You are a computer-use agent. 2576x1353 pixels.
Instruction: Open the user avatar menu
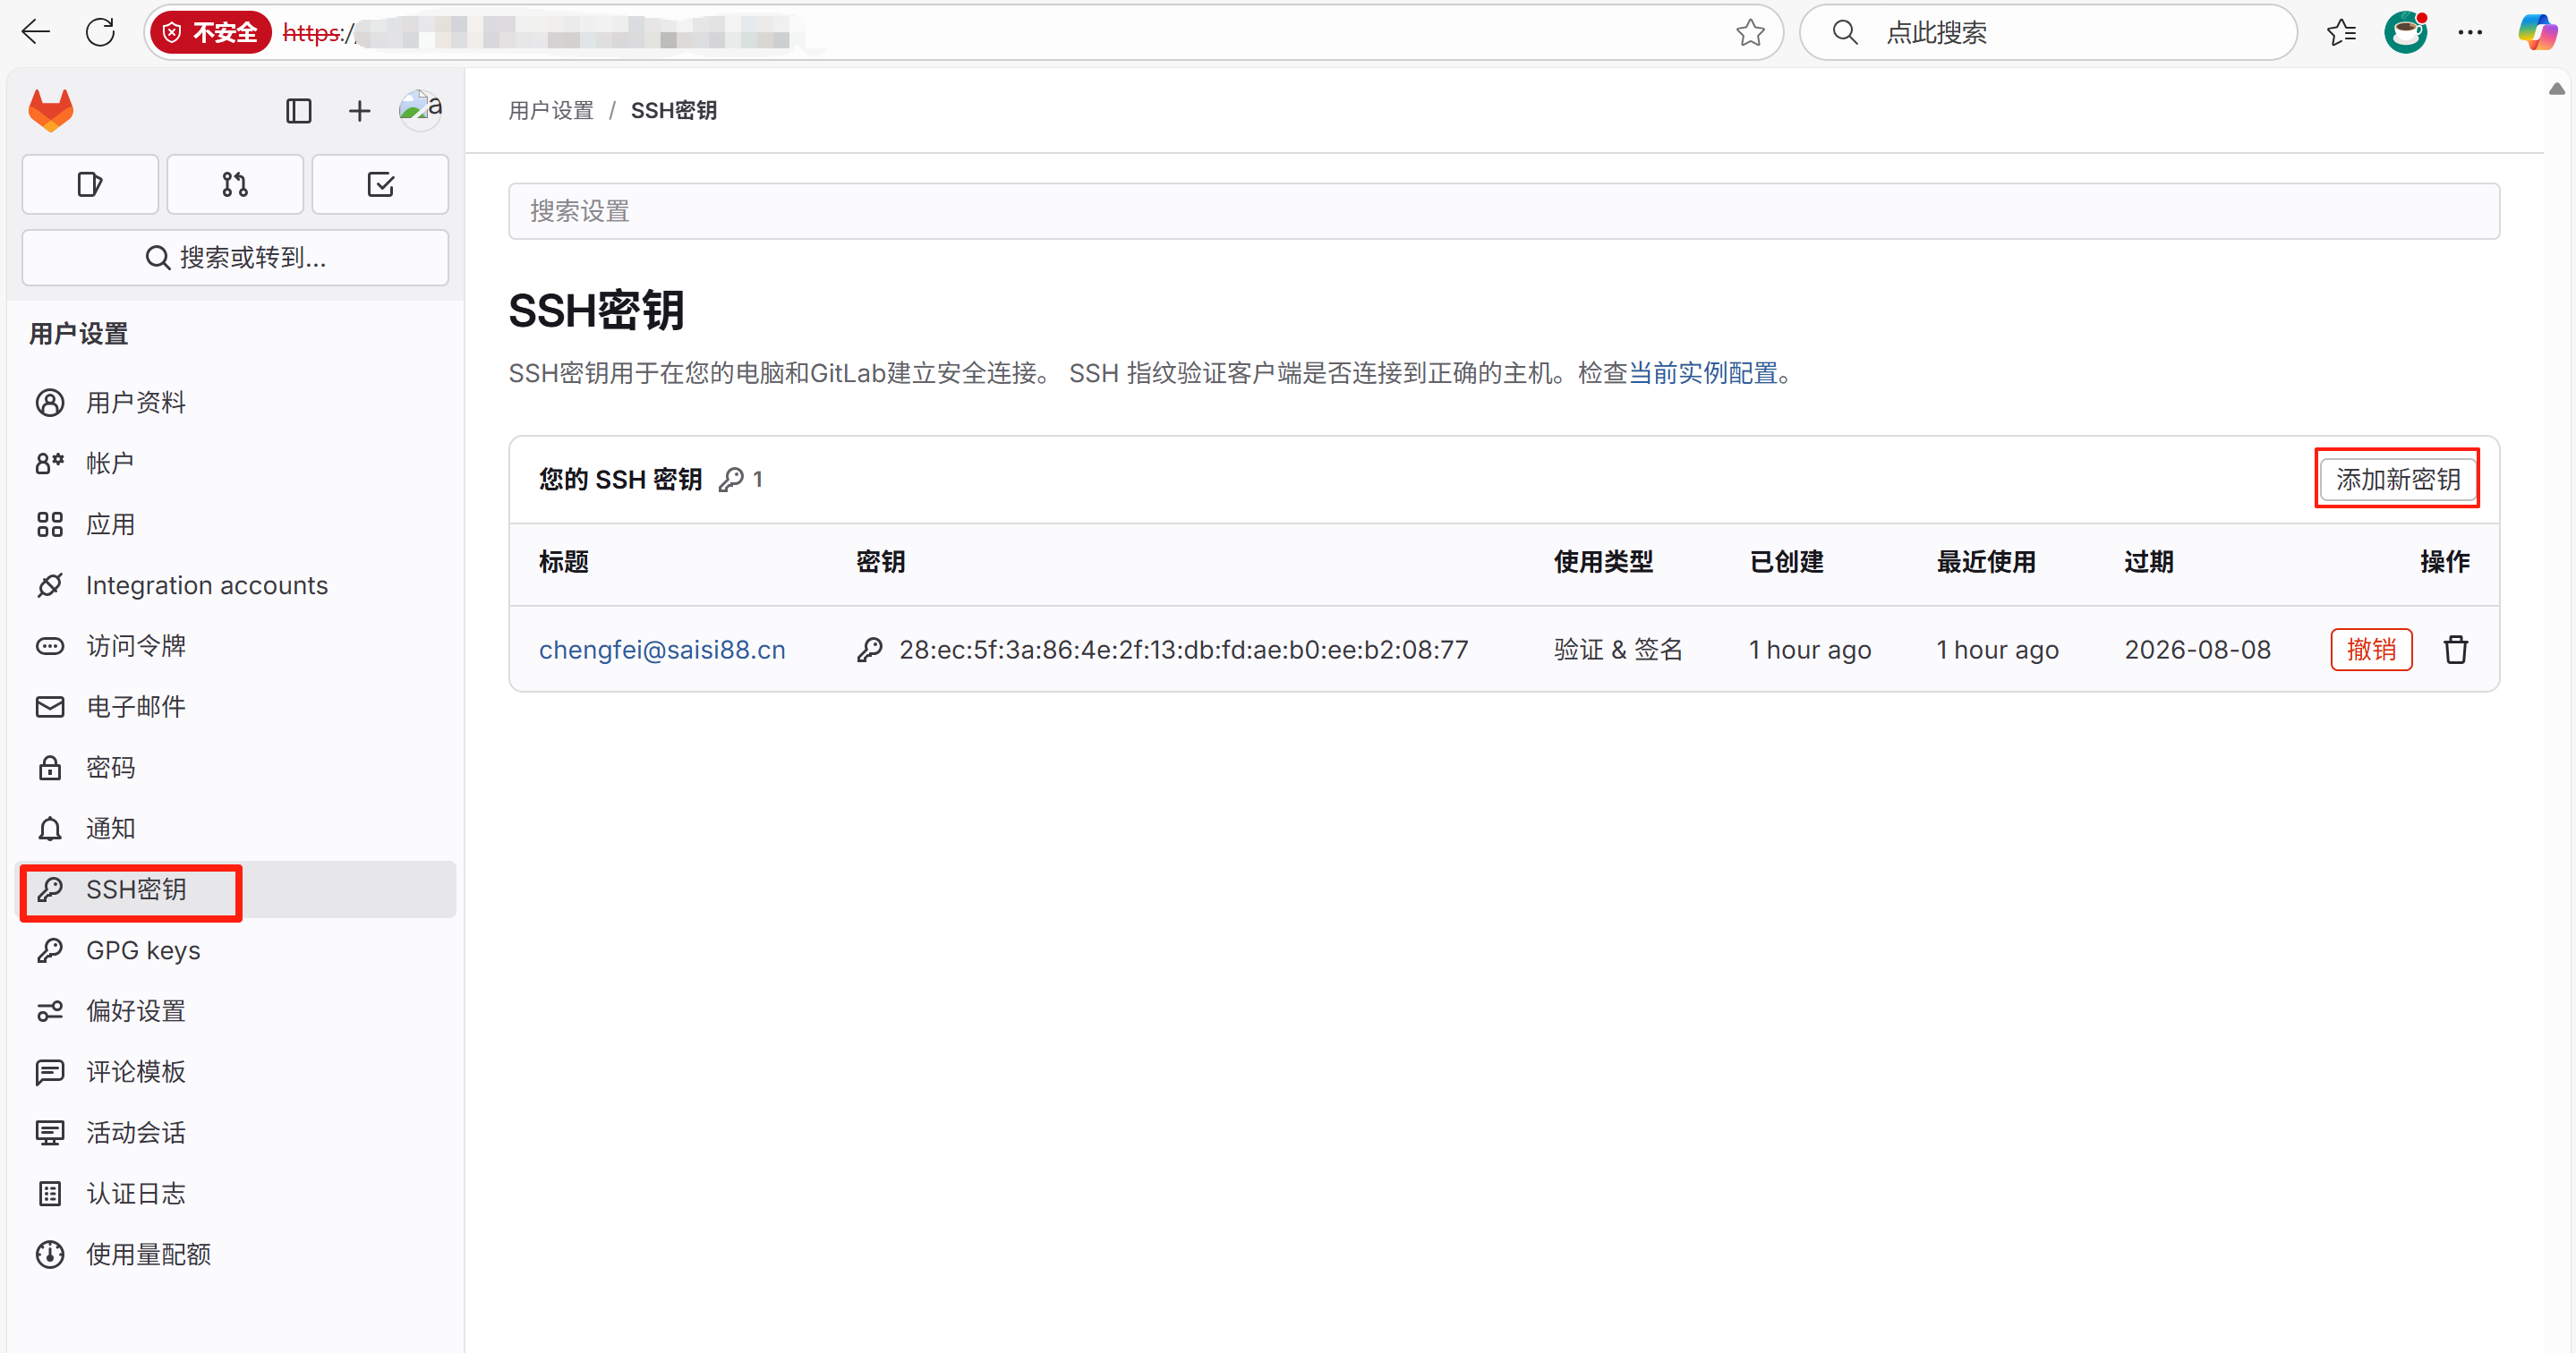(420, 108)
